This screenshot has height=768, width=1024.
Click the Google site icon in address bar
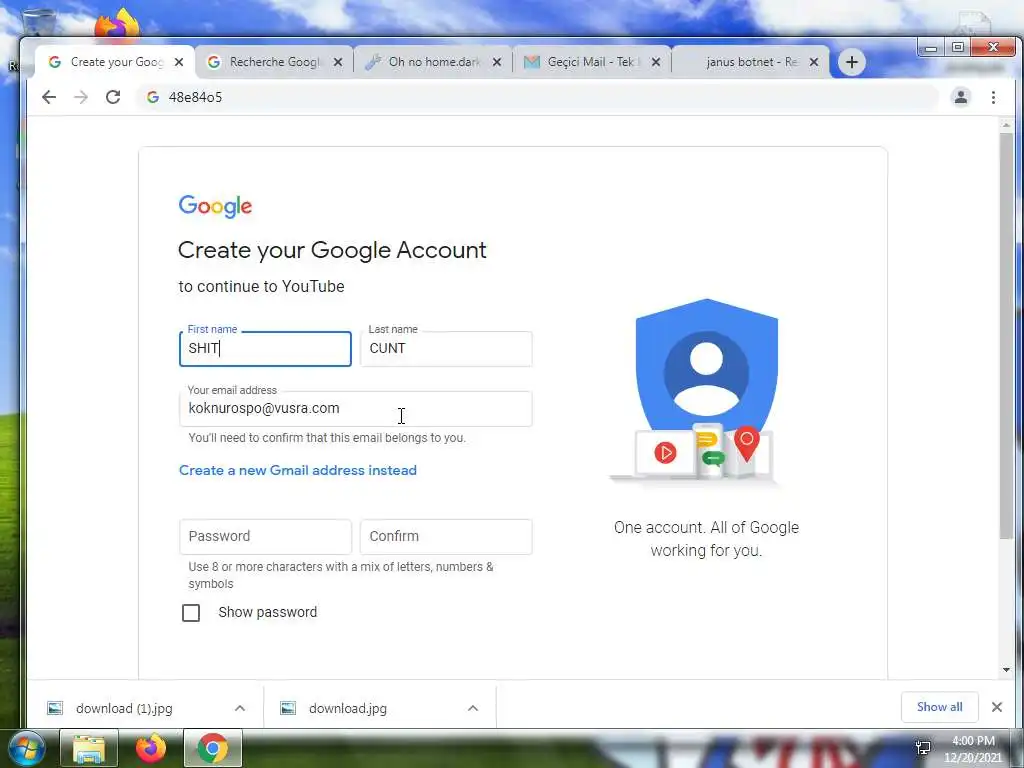[153, 97]
